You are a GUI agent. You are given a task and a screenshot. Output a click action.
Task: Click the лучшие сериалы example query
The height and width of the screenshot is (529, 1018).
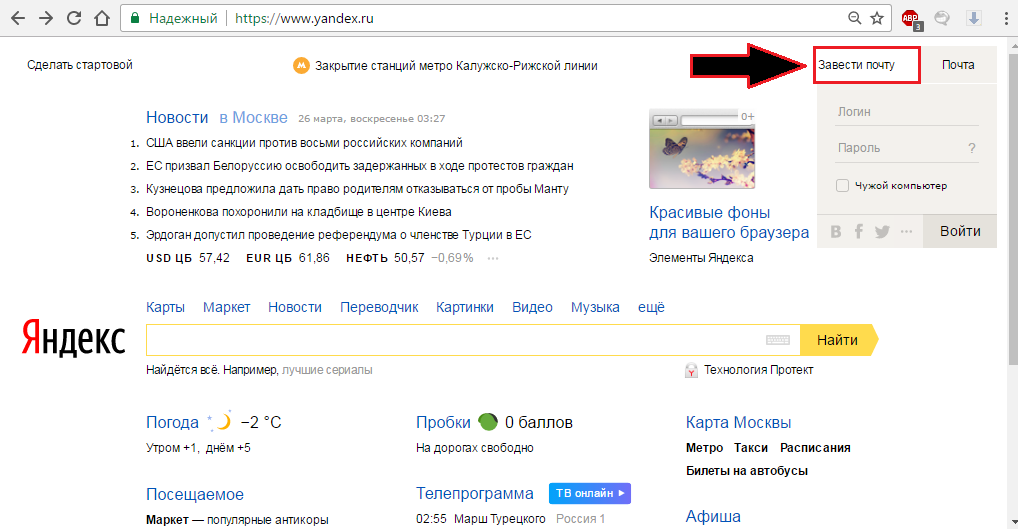coord(327,370)
